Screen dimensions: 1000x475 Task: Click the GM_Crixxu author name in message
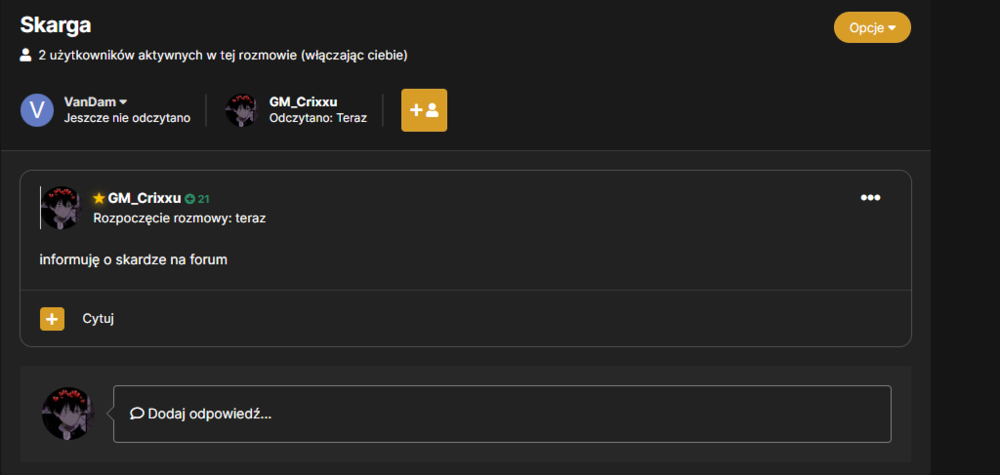coord(144,198)
